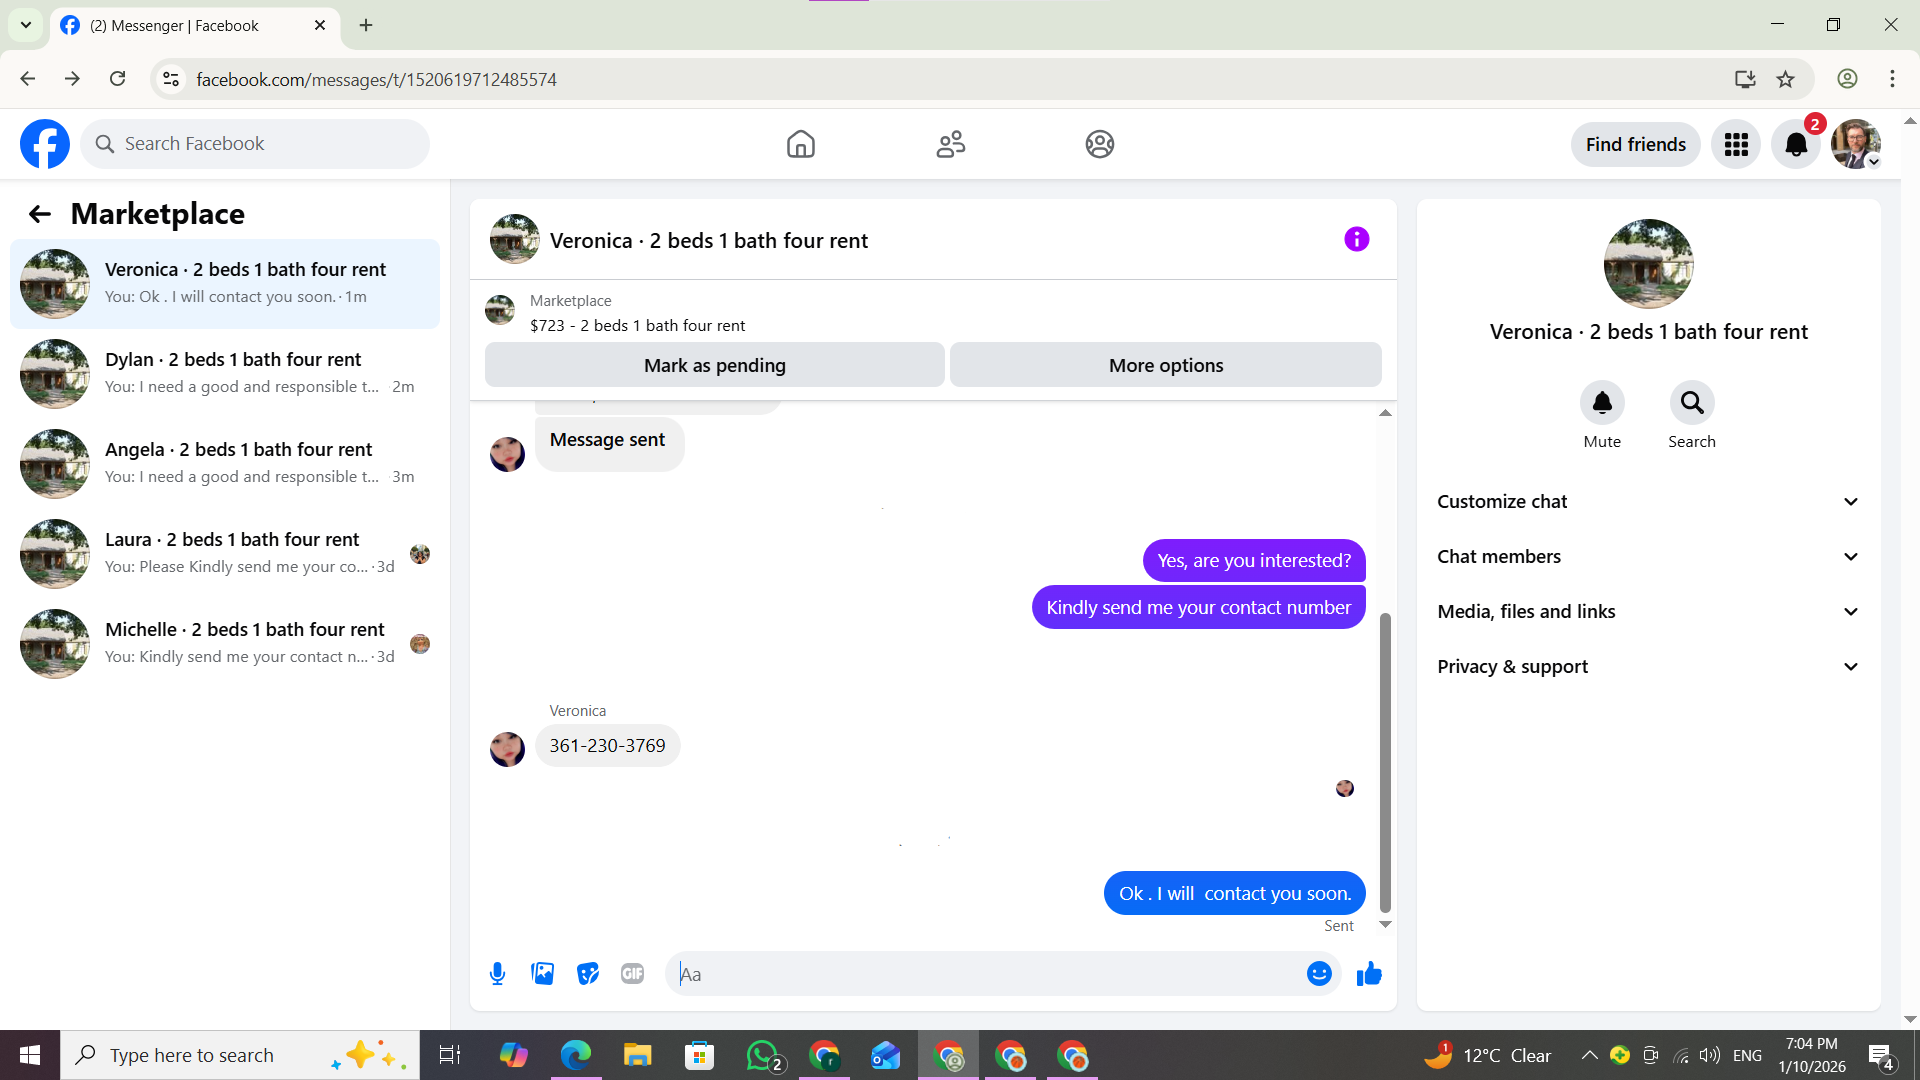Viewport: 1920px width, 1080px height.
Task: Open the emoji picker in message box
Action: click(x=1319, y=973)
